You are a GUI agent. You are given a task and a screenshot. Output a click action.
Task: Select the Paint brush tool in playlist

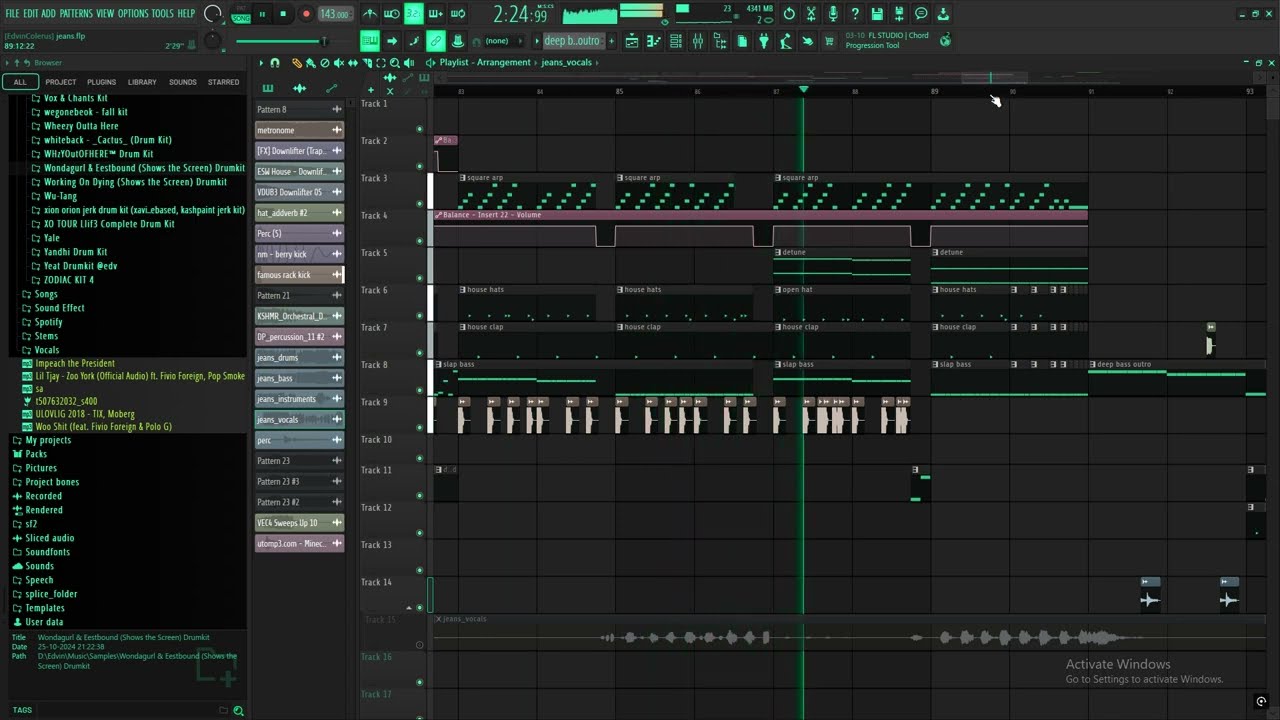(311, 63)
